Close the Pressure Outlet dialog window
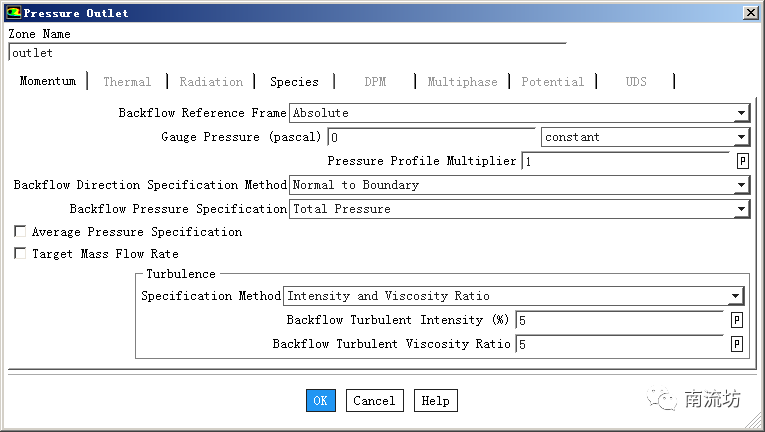Image resolution: width=765 pixels, height=432 pixels. click(x=750, y=13)
